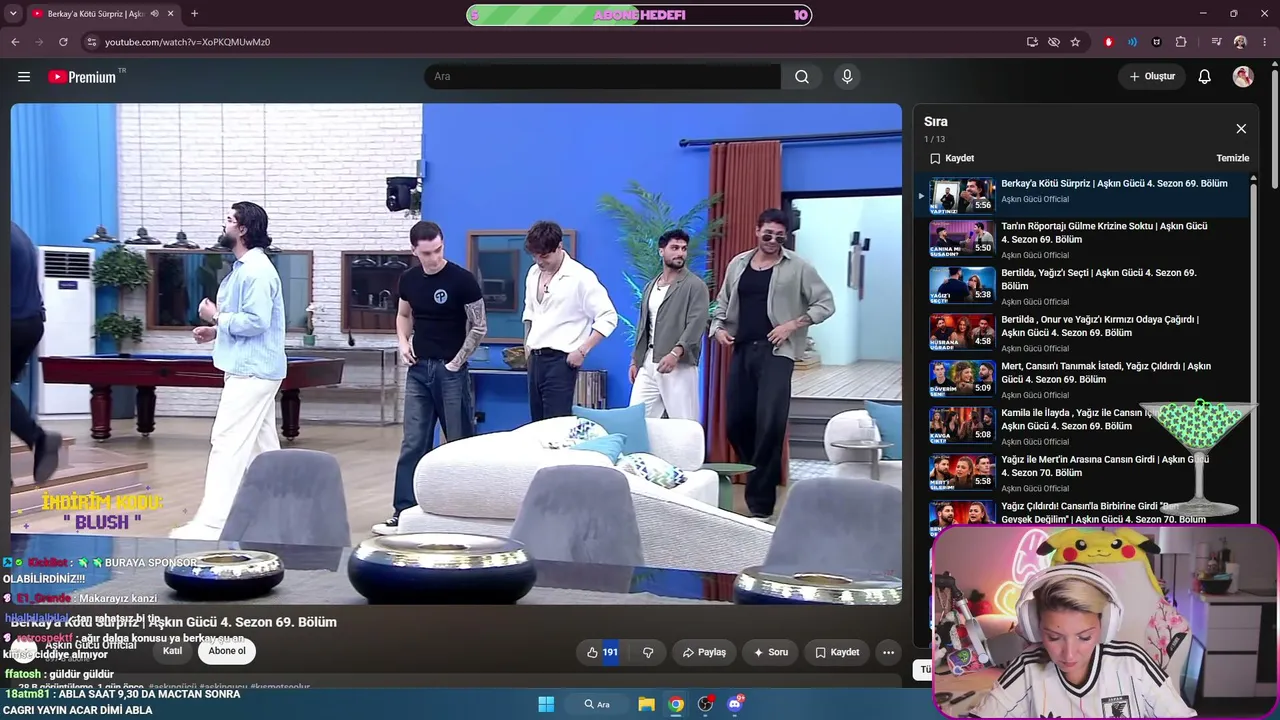Image resolution: width=1280 pixels, height=720 pixels.
Task: Click the main video player area
Action: (x=456, y=354)
